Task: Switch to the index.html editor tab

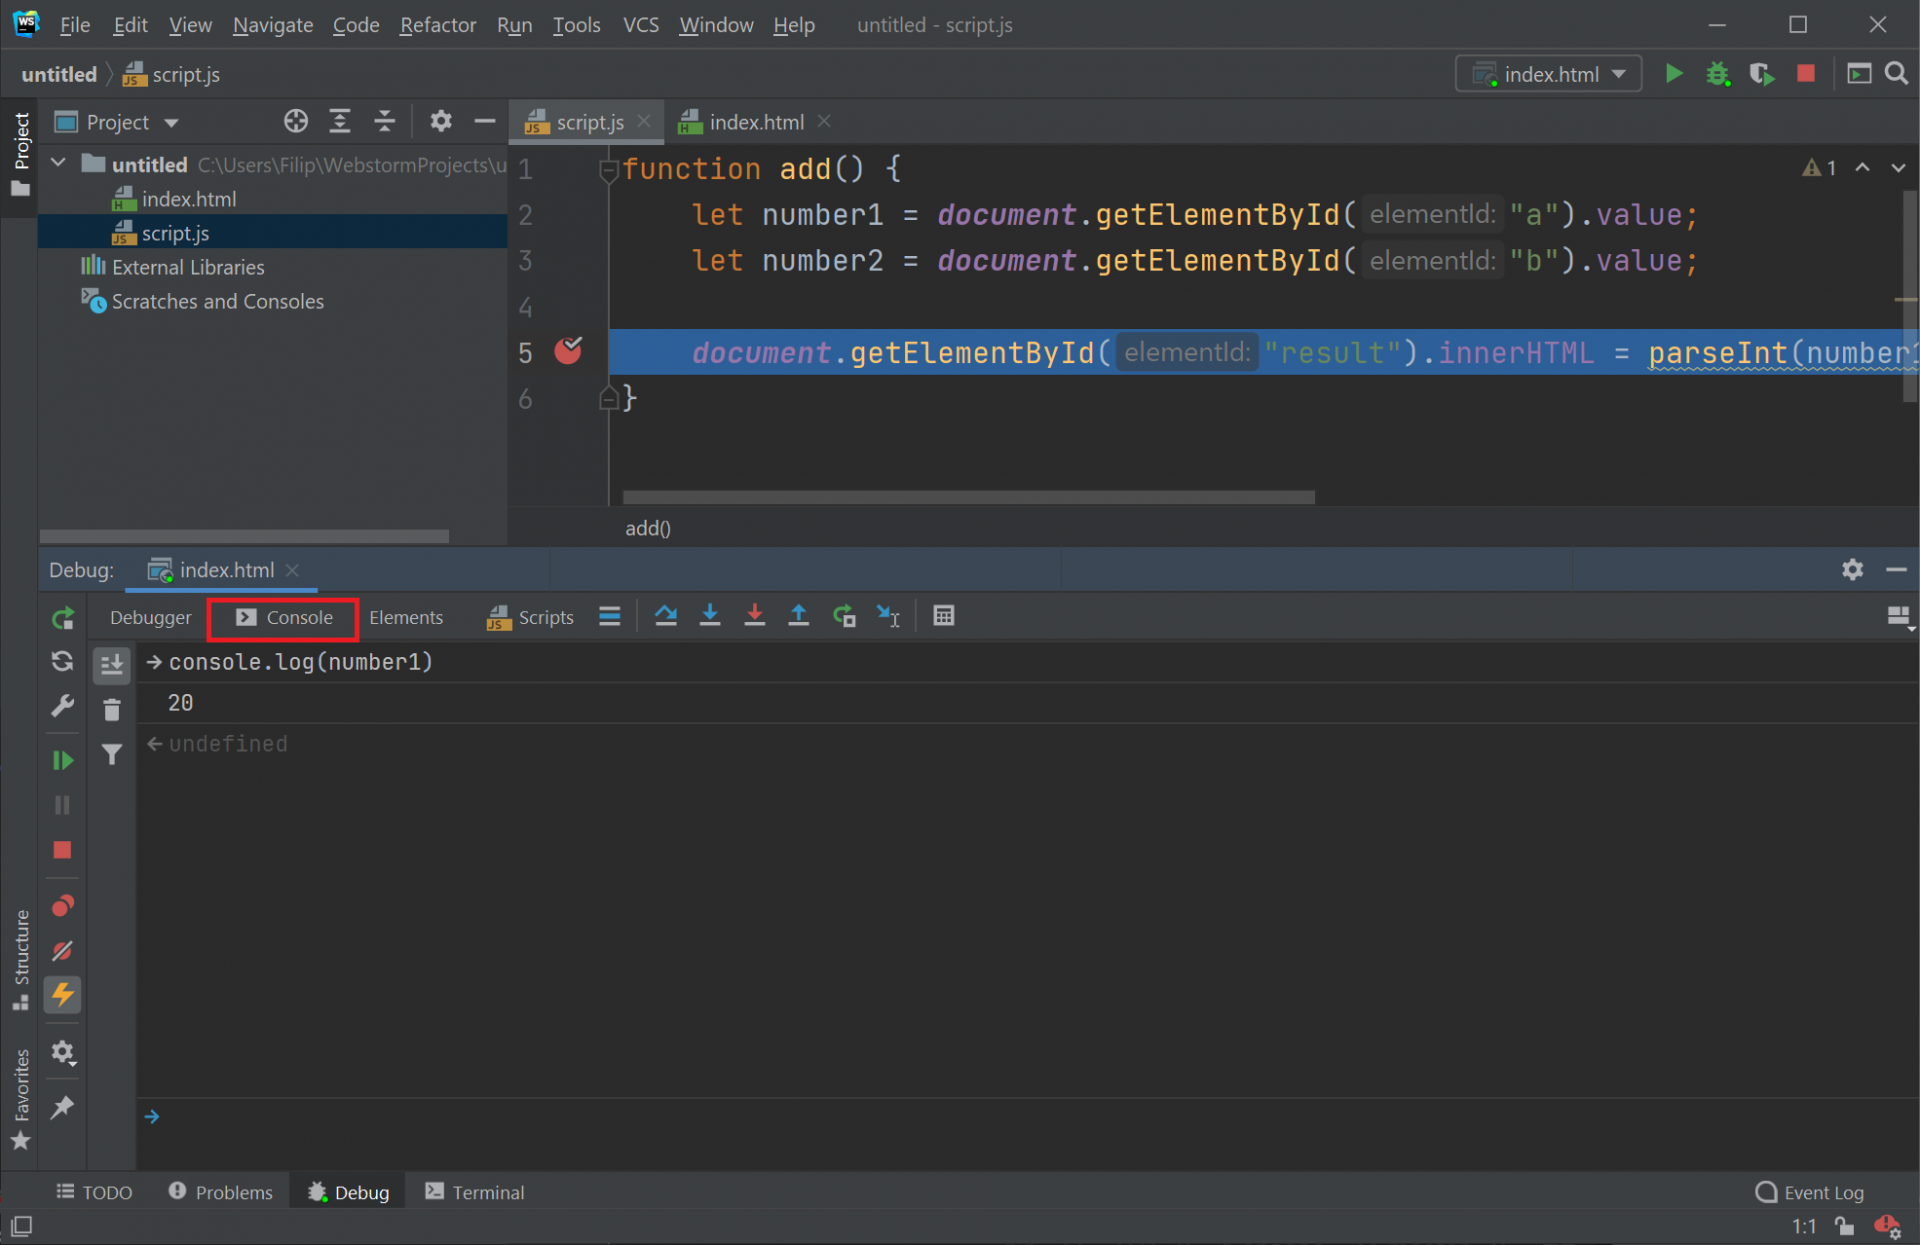Action: point(755,121)
